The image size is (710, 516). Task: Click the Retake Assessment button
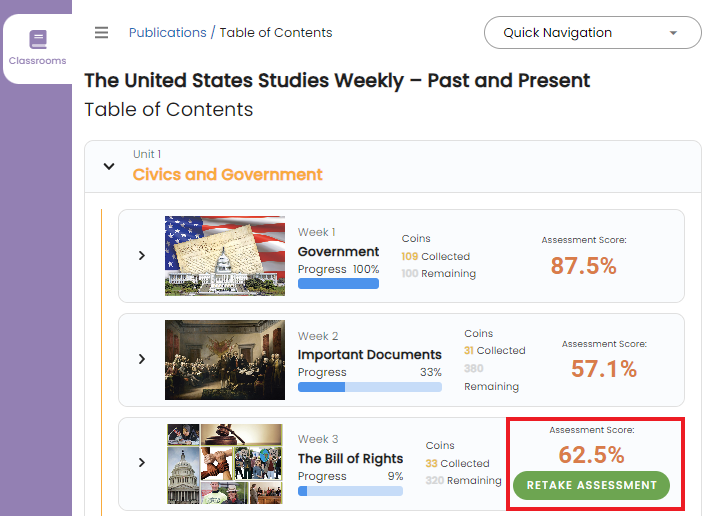click(591, 486)
